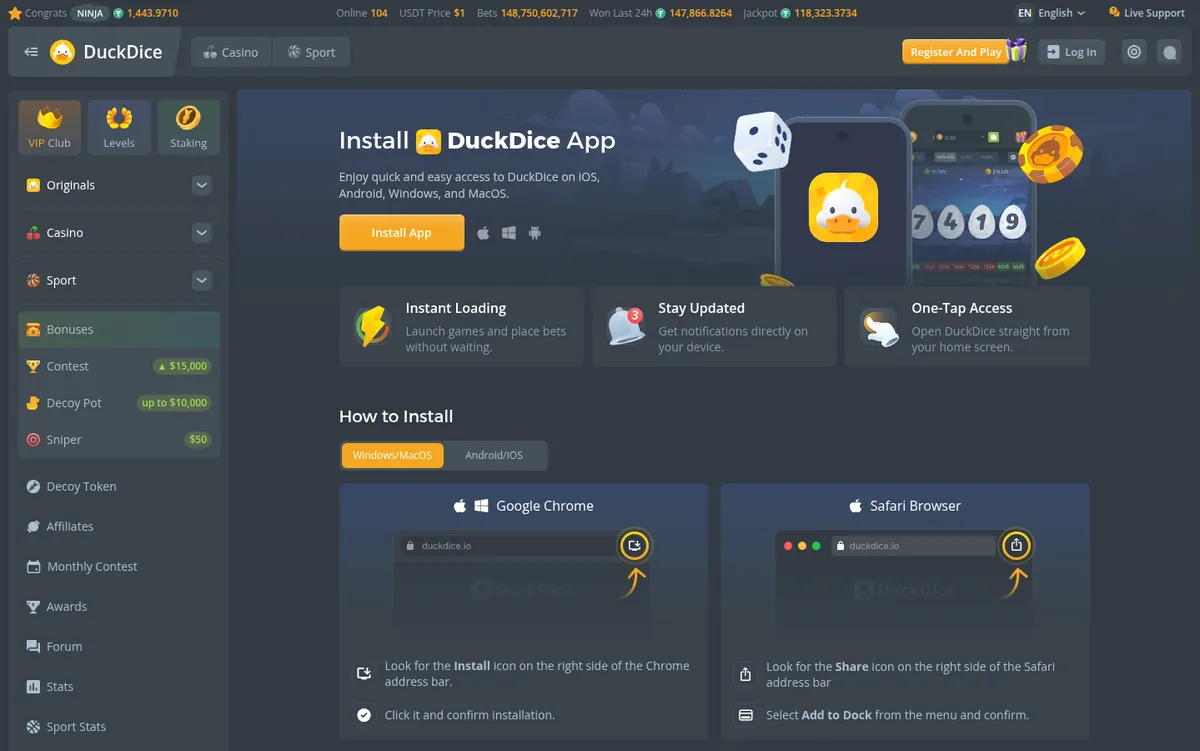The height and width of the screenshot is (751, 1200).
Task: Click the One-Tap Access hand icon
Action: pyautogui.click(x=880, y=326)
